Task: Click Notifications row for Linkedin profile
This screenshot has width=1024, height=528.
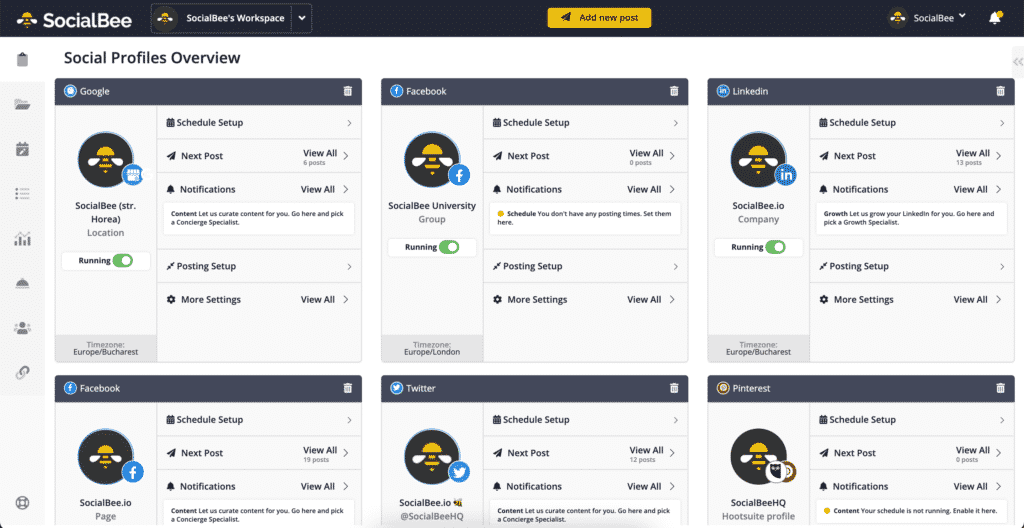Action: (x=912, y=190)
